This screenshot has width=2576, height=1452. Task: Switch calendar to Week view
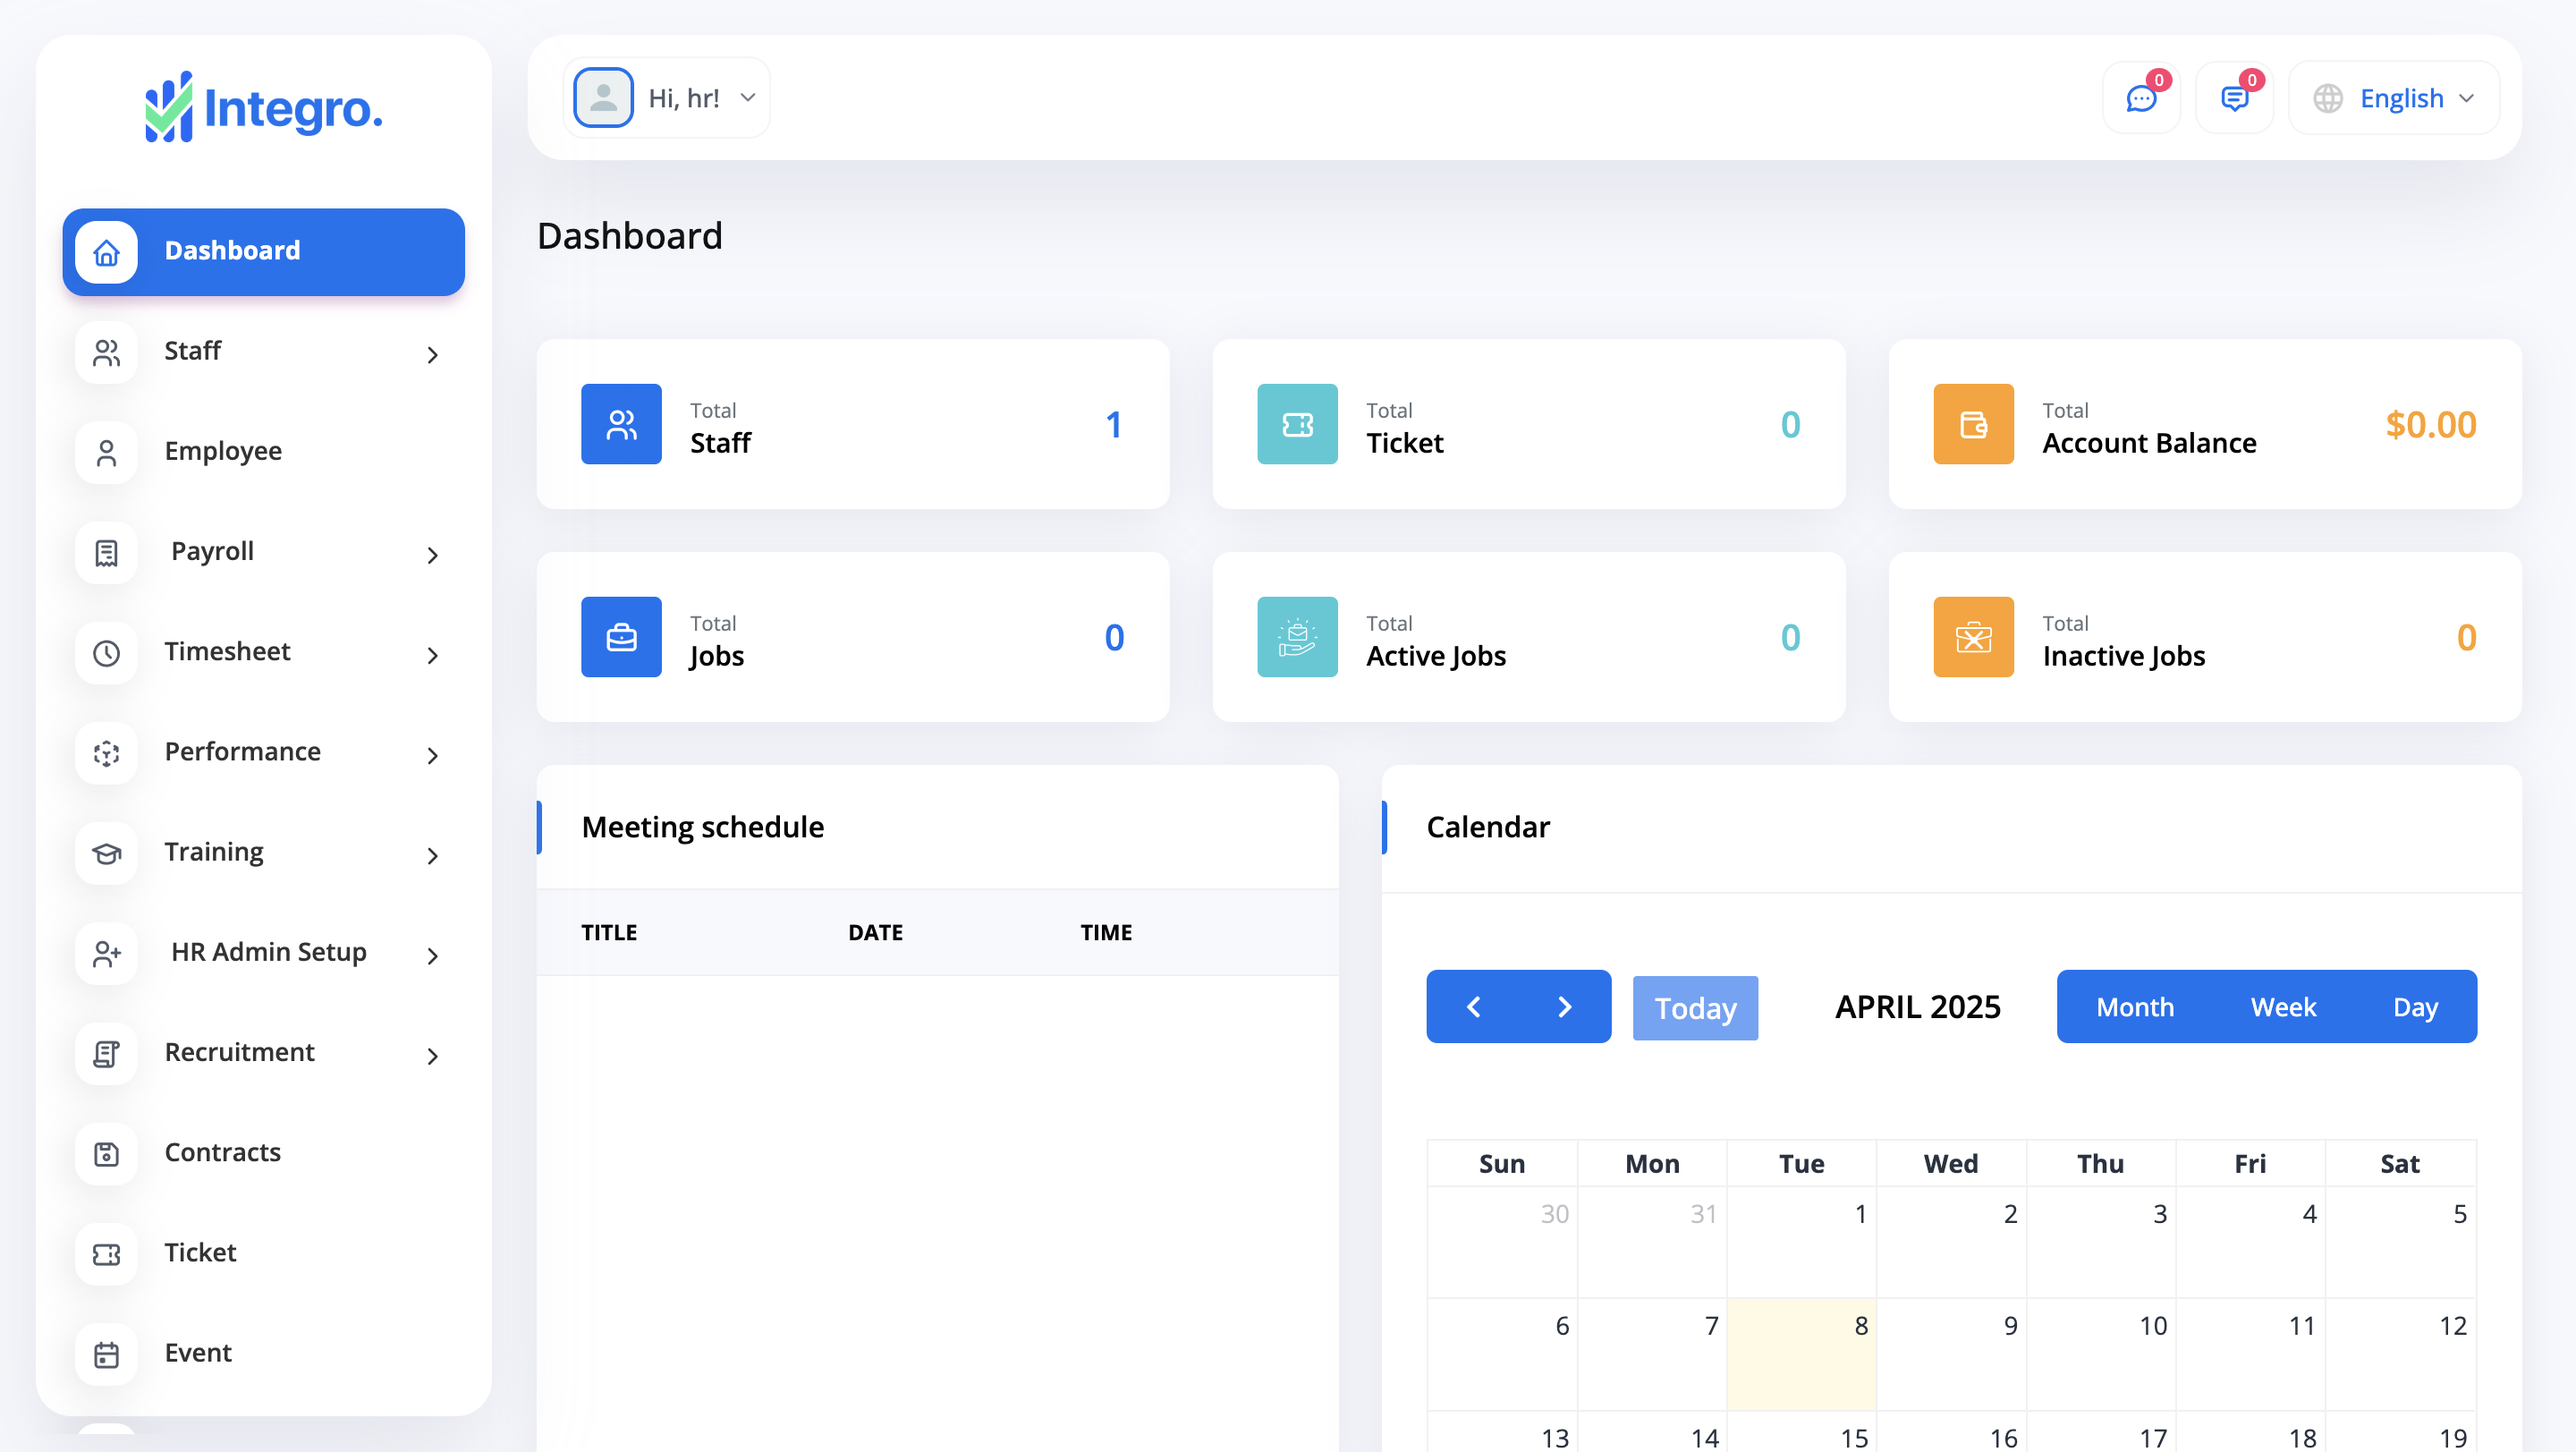[2283, 1007]
